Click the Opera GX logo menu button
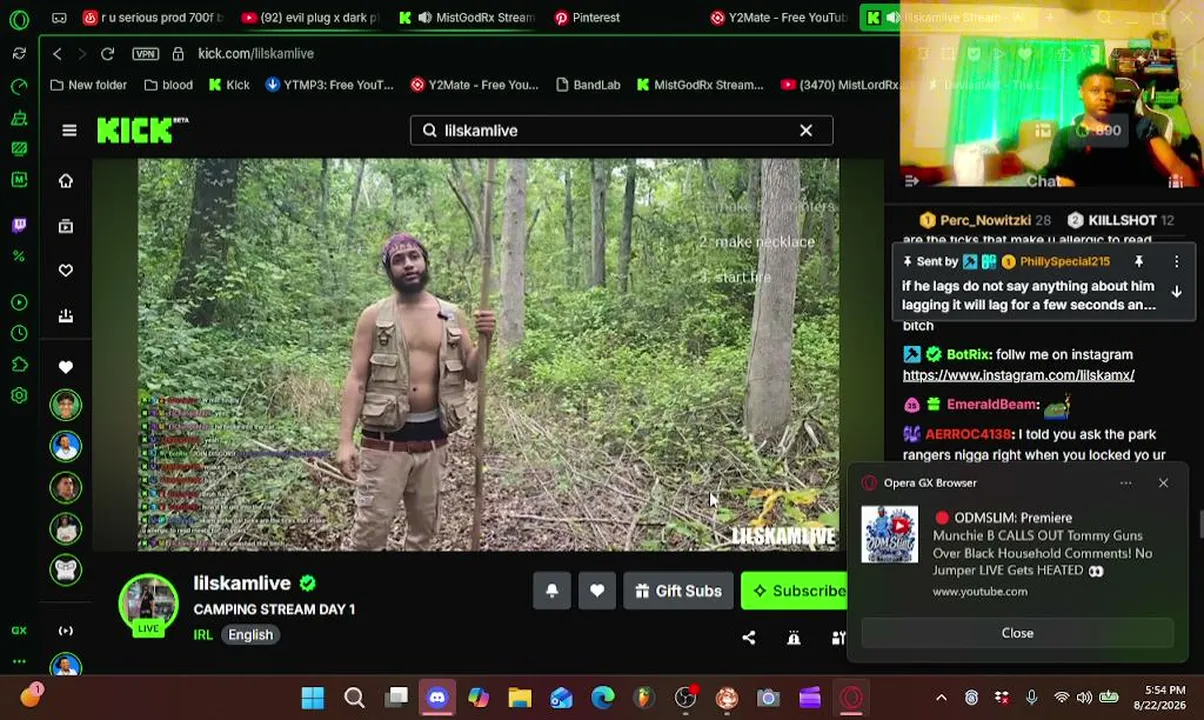This screenshot has height=720, width=1204. click(x=19, y=18)
